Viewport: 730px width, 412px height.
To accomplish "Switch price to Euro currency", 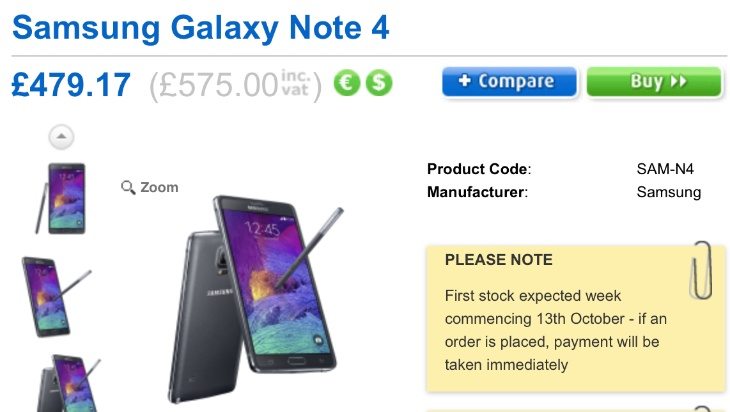I will (347, 83).
